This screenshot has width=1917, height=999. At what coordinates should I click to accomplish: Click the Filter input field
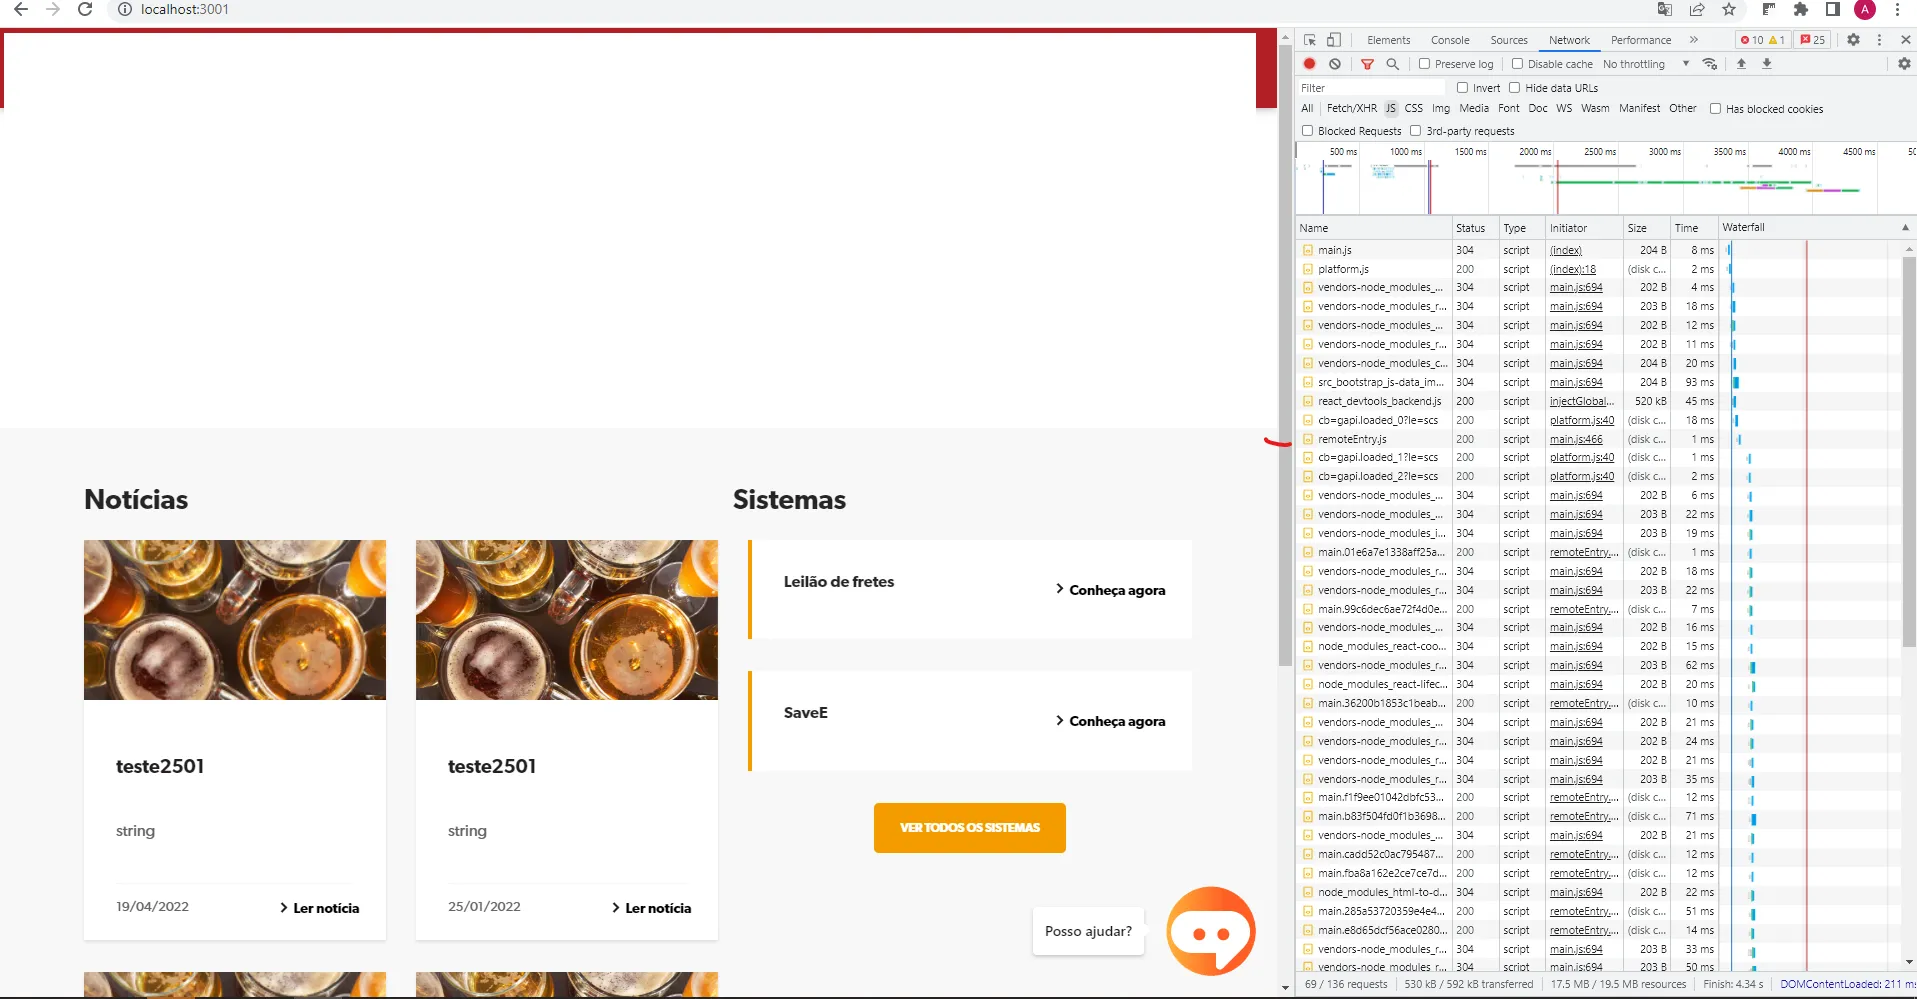click(x=1370, y=88)
